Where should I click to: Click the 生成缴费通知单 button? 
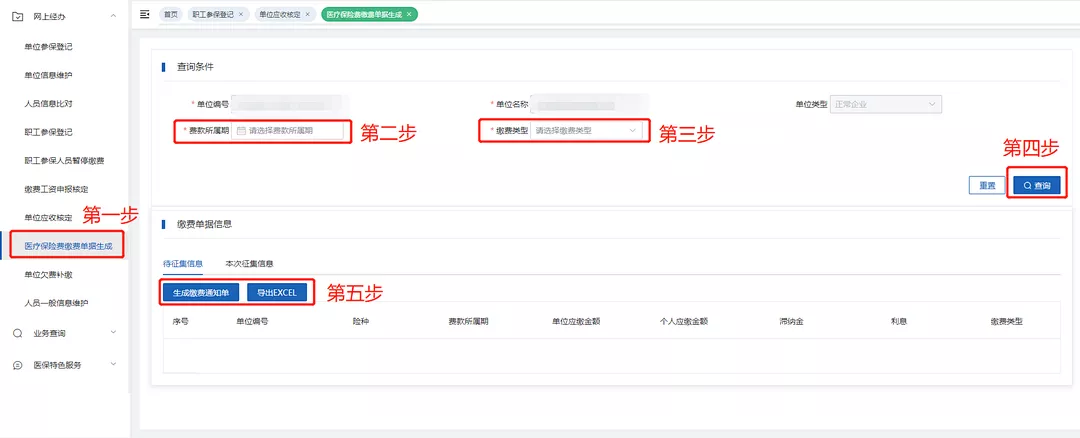point(200,293)
